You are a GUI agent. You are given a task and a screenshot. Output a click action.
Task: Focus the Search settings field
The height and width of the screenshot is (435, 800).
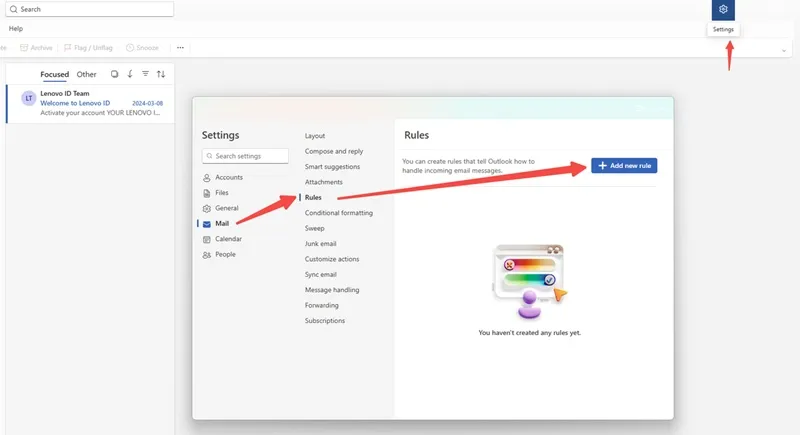point(245,156)
